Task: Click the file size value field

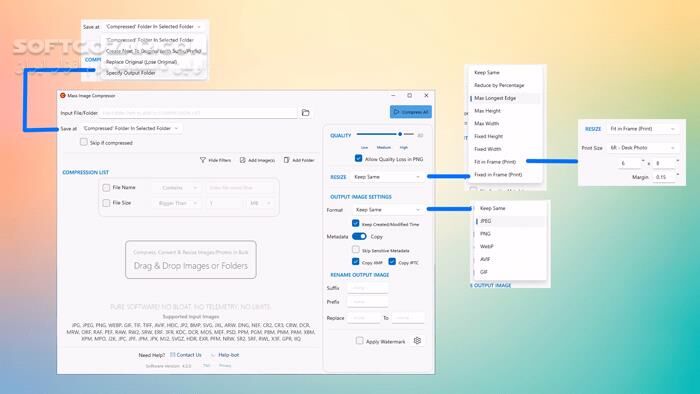Action: [224, 203]
